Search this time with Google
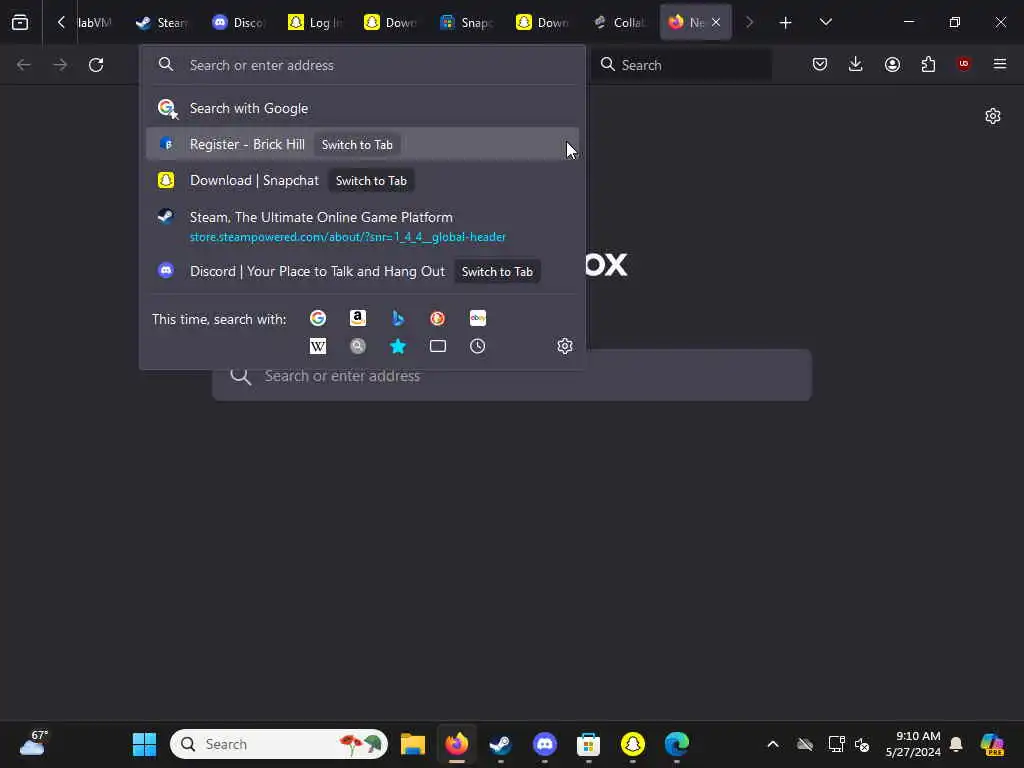The width and height of the screenshot is (1024, 768). pyautogui.click(x=318, y=318)
